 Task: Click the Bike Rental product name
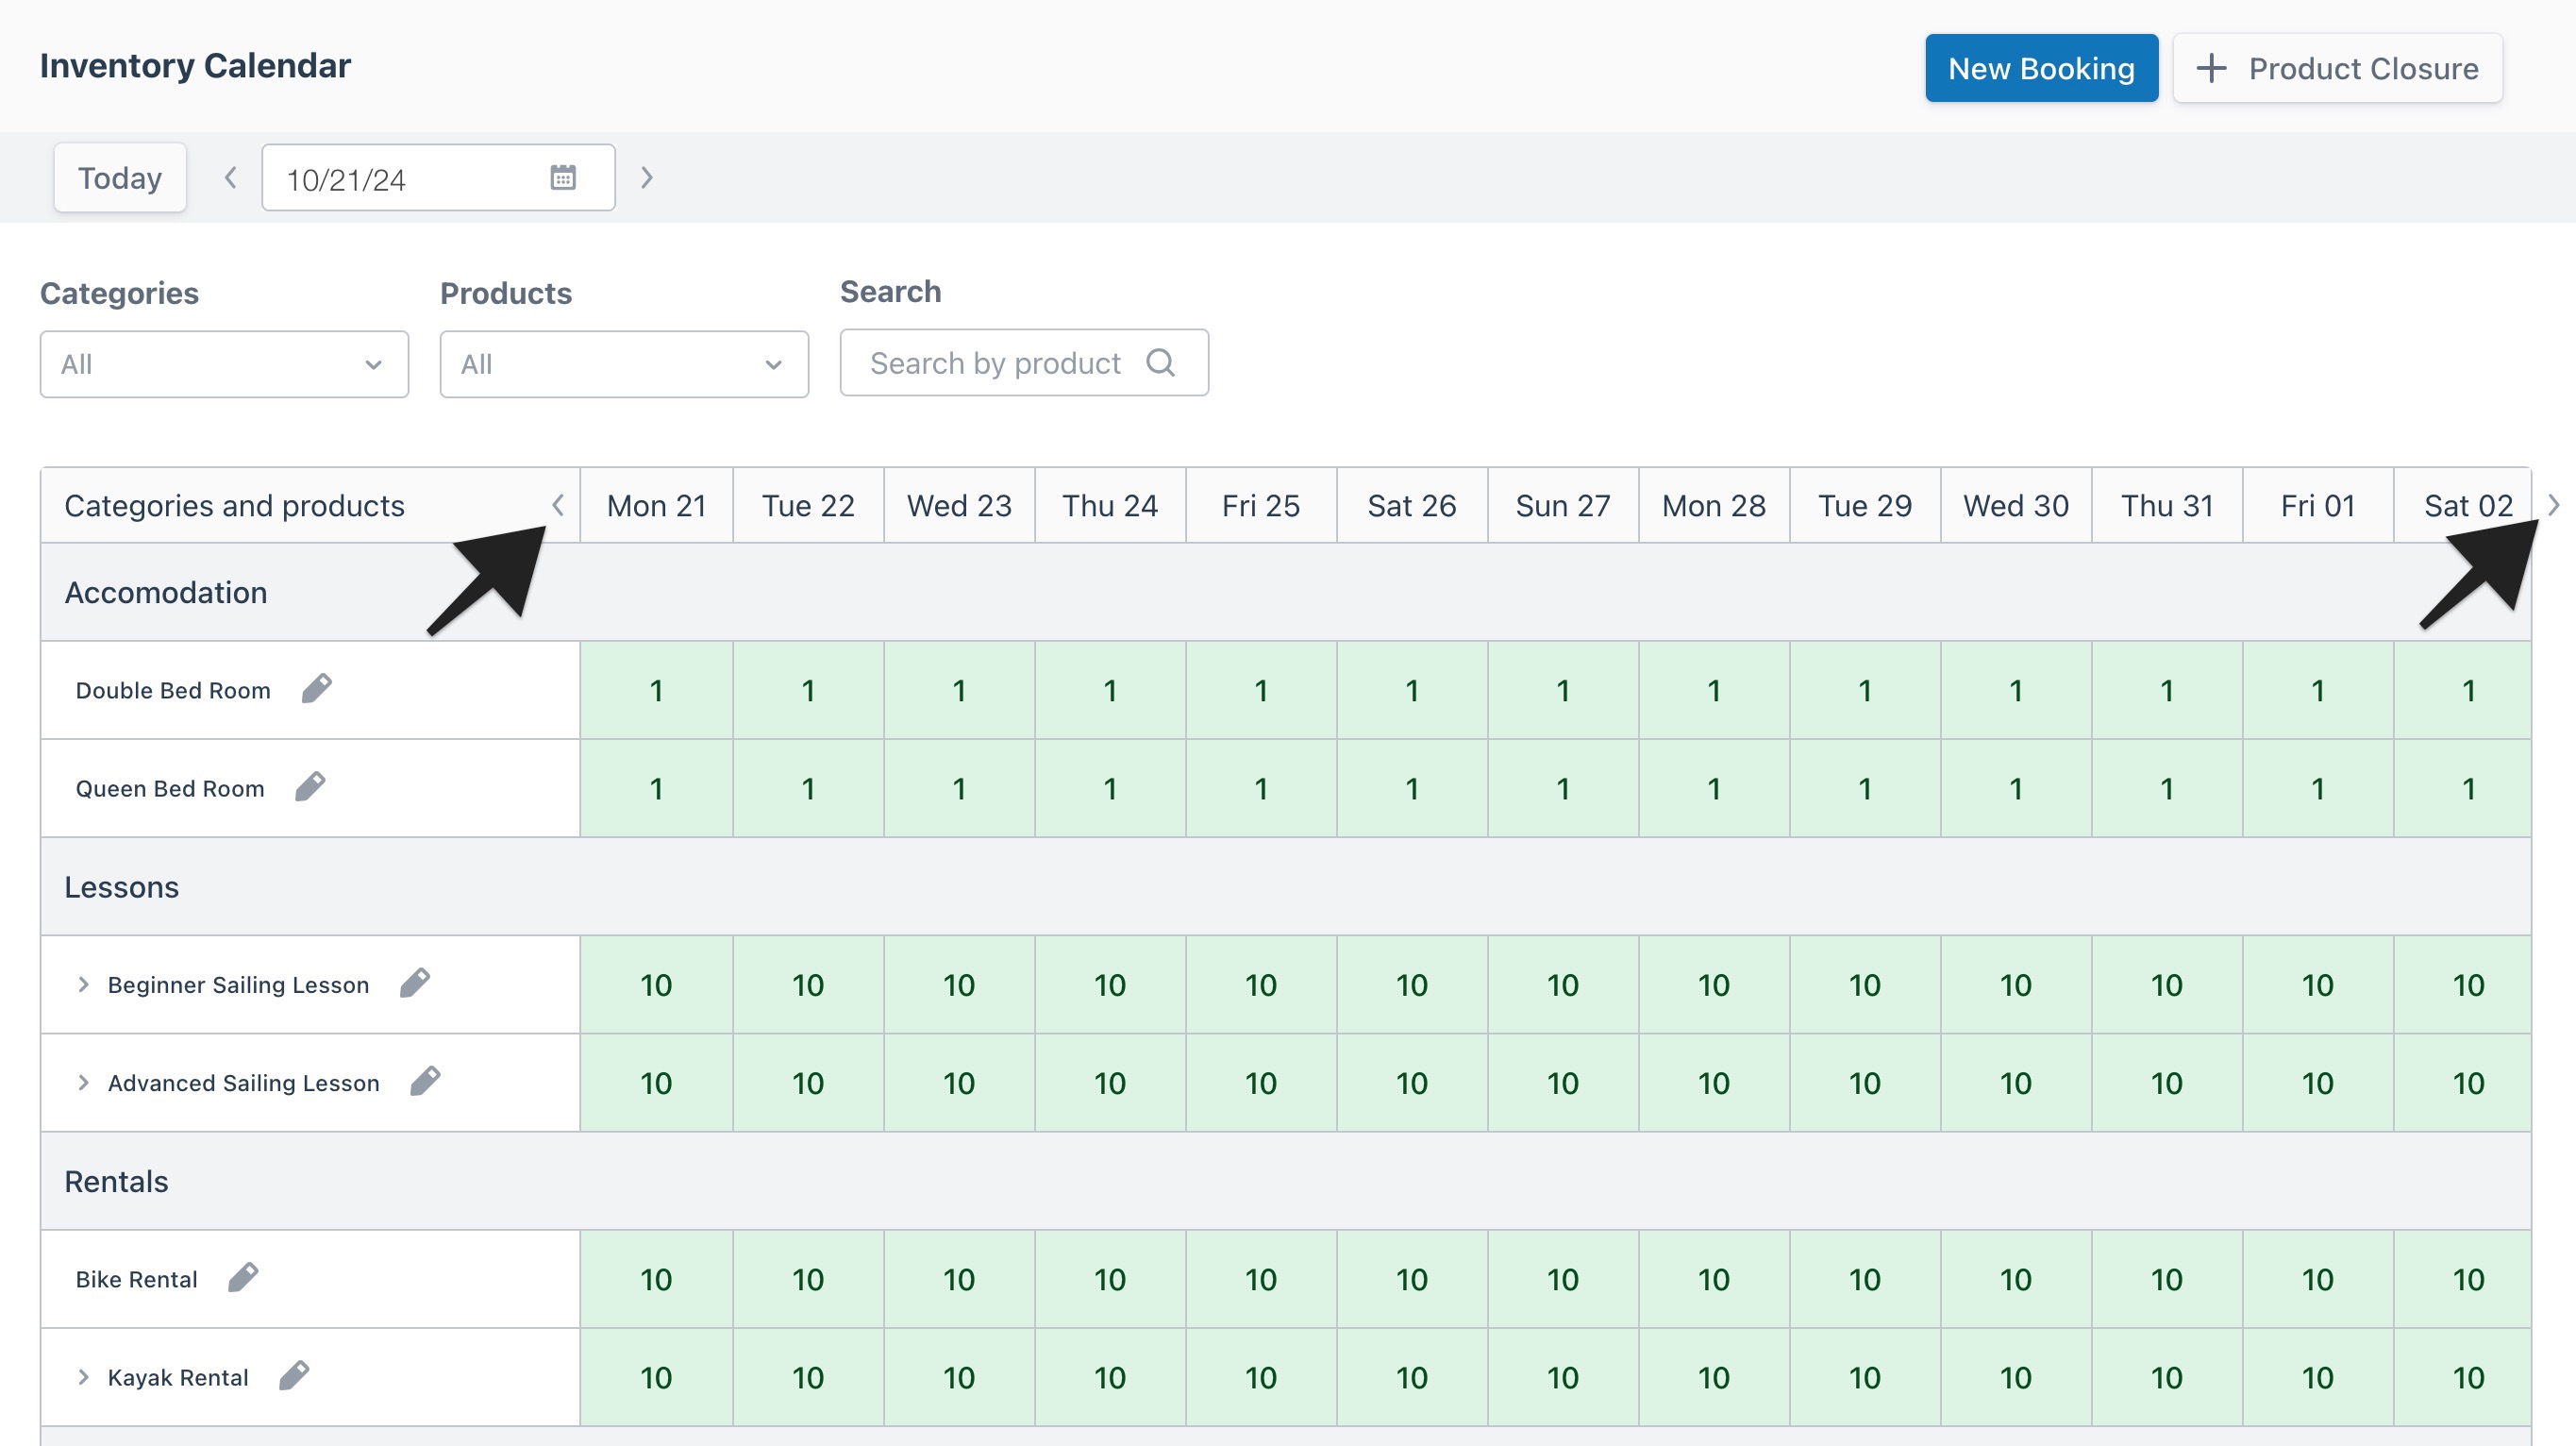click(137, 1279)
